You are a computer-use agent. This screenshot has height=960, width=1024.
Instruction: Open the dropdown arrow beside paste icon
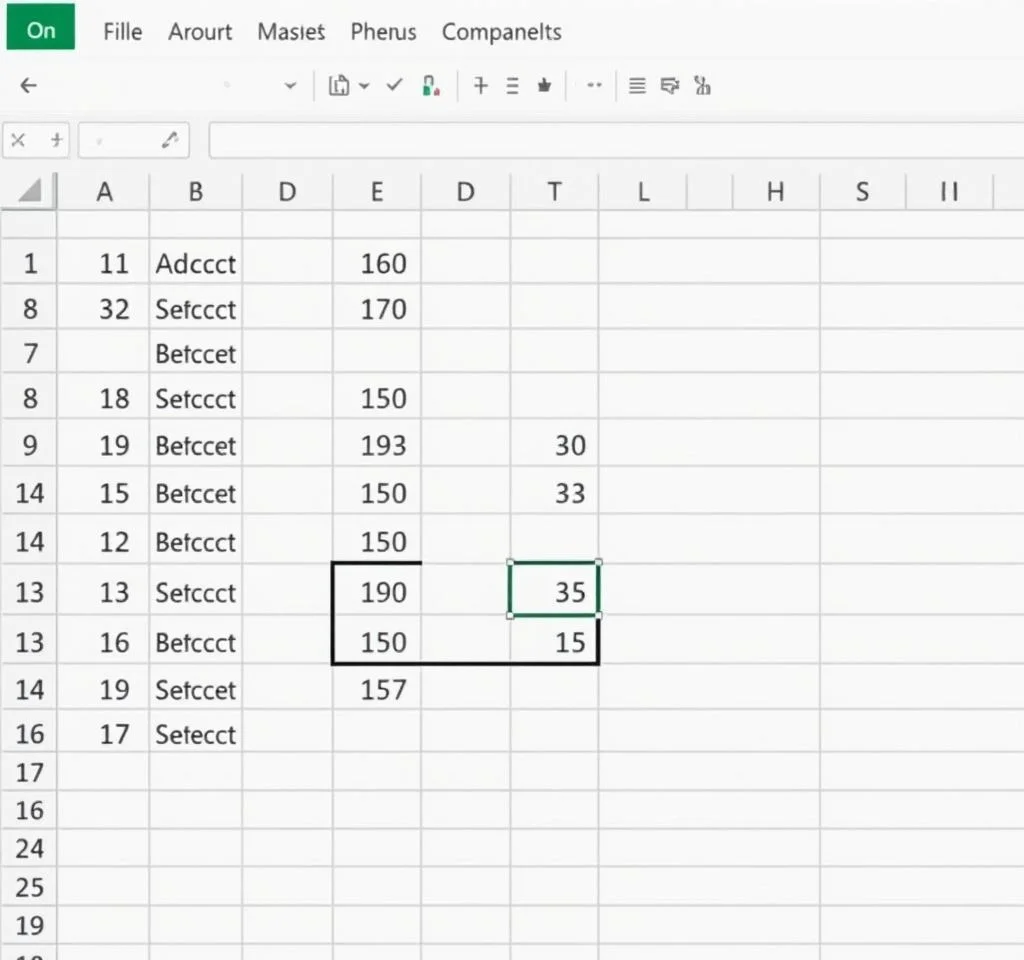point(364,86)
